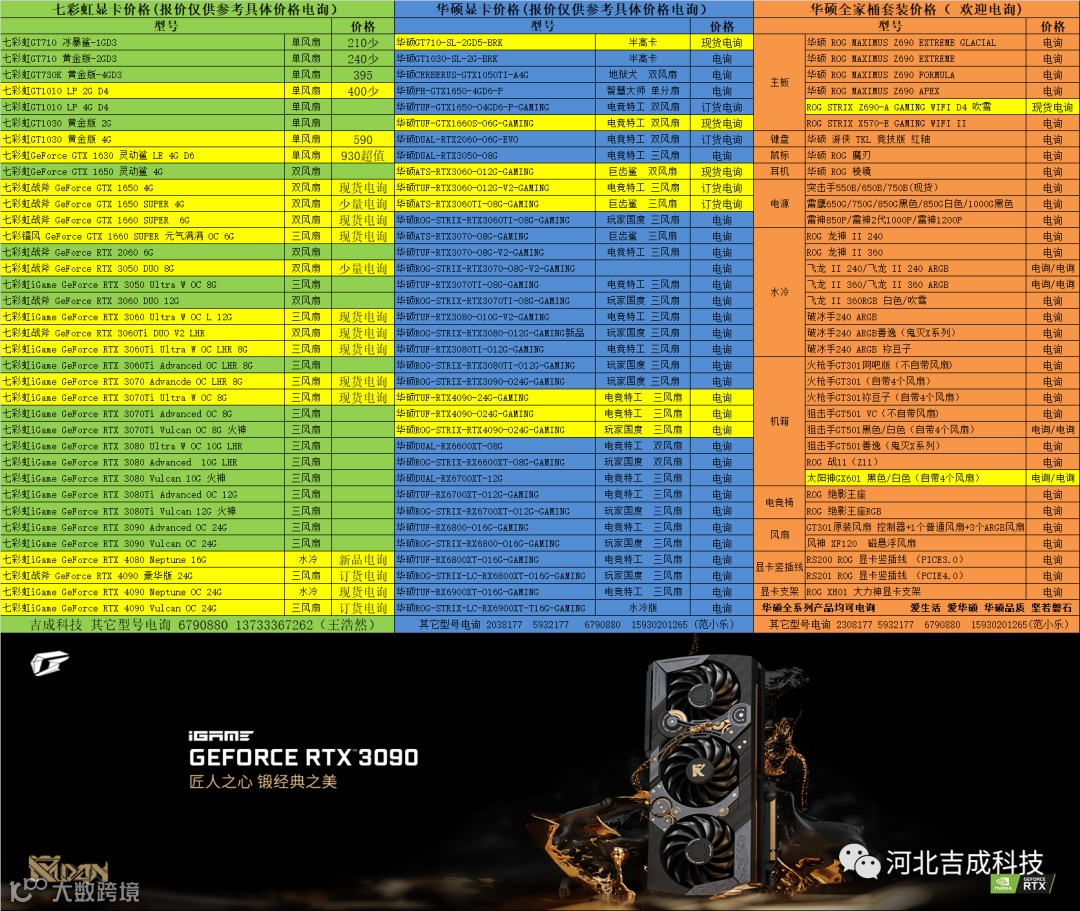
Task: Click the 590 price cell
Action: [x=363, y=139]
